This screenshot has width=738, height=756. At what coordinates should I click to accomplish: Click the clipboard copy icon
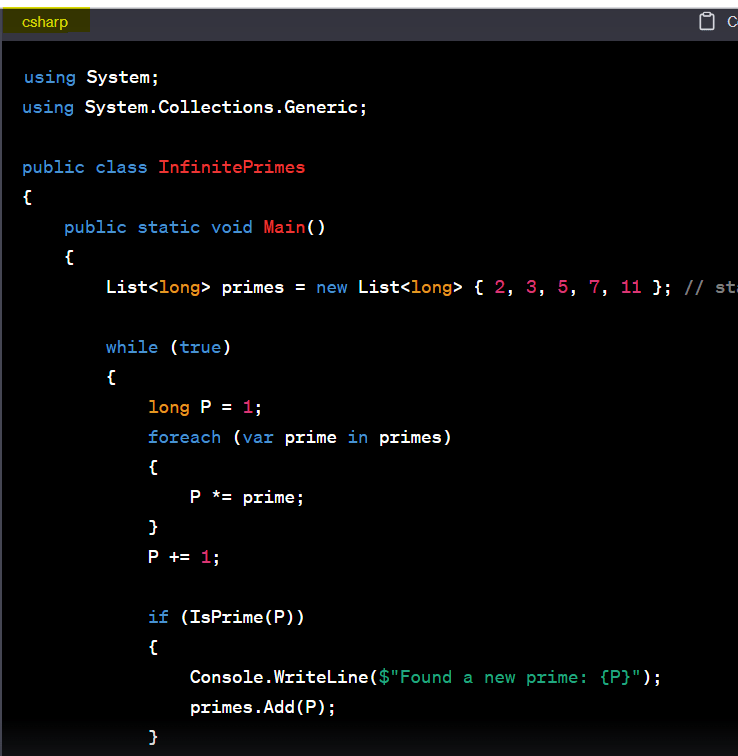pyautogui.click(x=707, y=22)
